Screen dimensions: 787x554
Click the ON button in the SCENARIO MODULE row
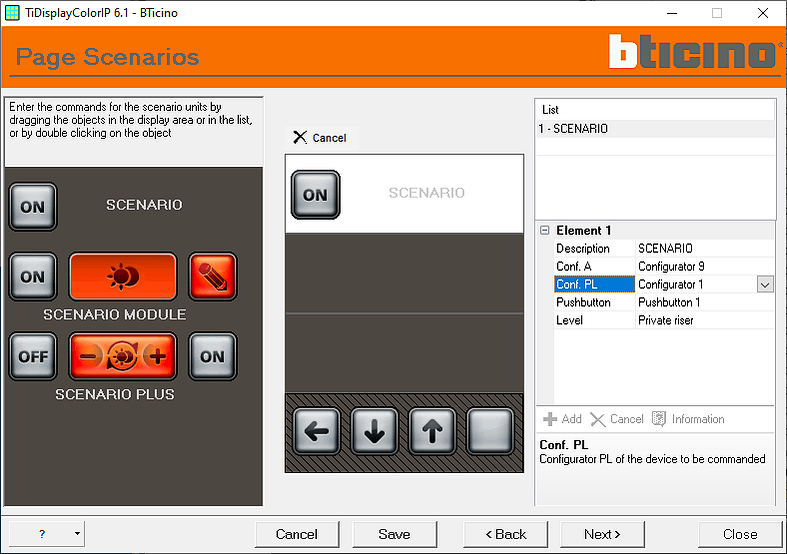[33, 276]
